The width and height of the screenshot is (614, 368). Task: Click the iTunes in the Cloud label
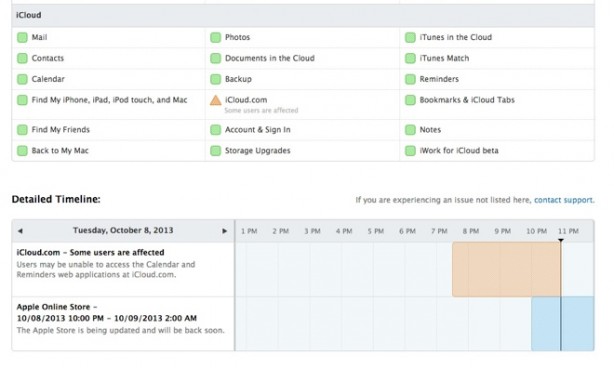point(456,37)
